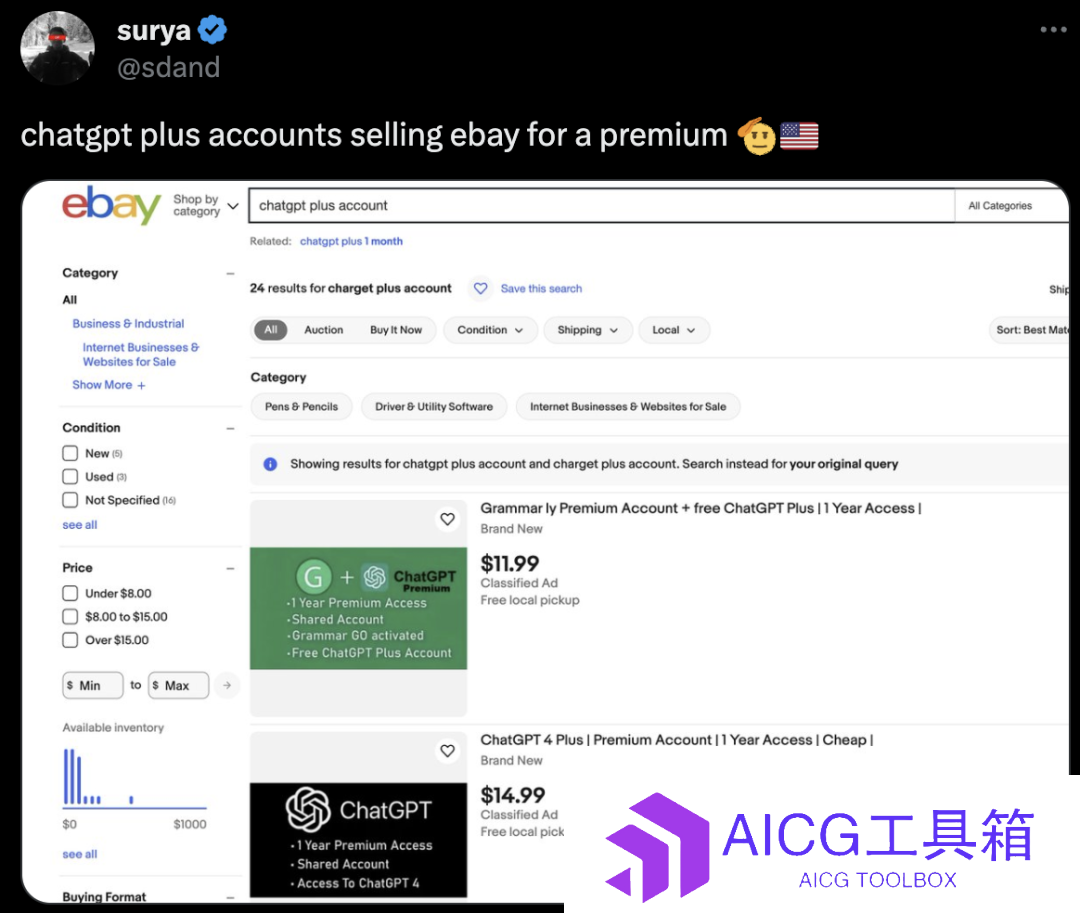Open the Condition filter dropdown

pyautogui.click(x=490, y=330)
